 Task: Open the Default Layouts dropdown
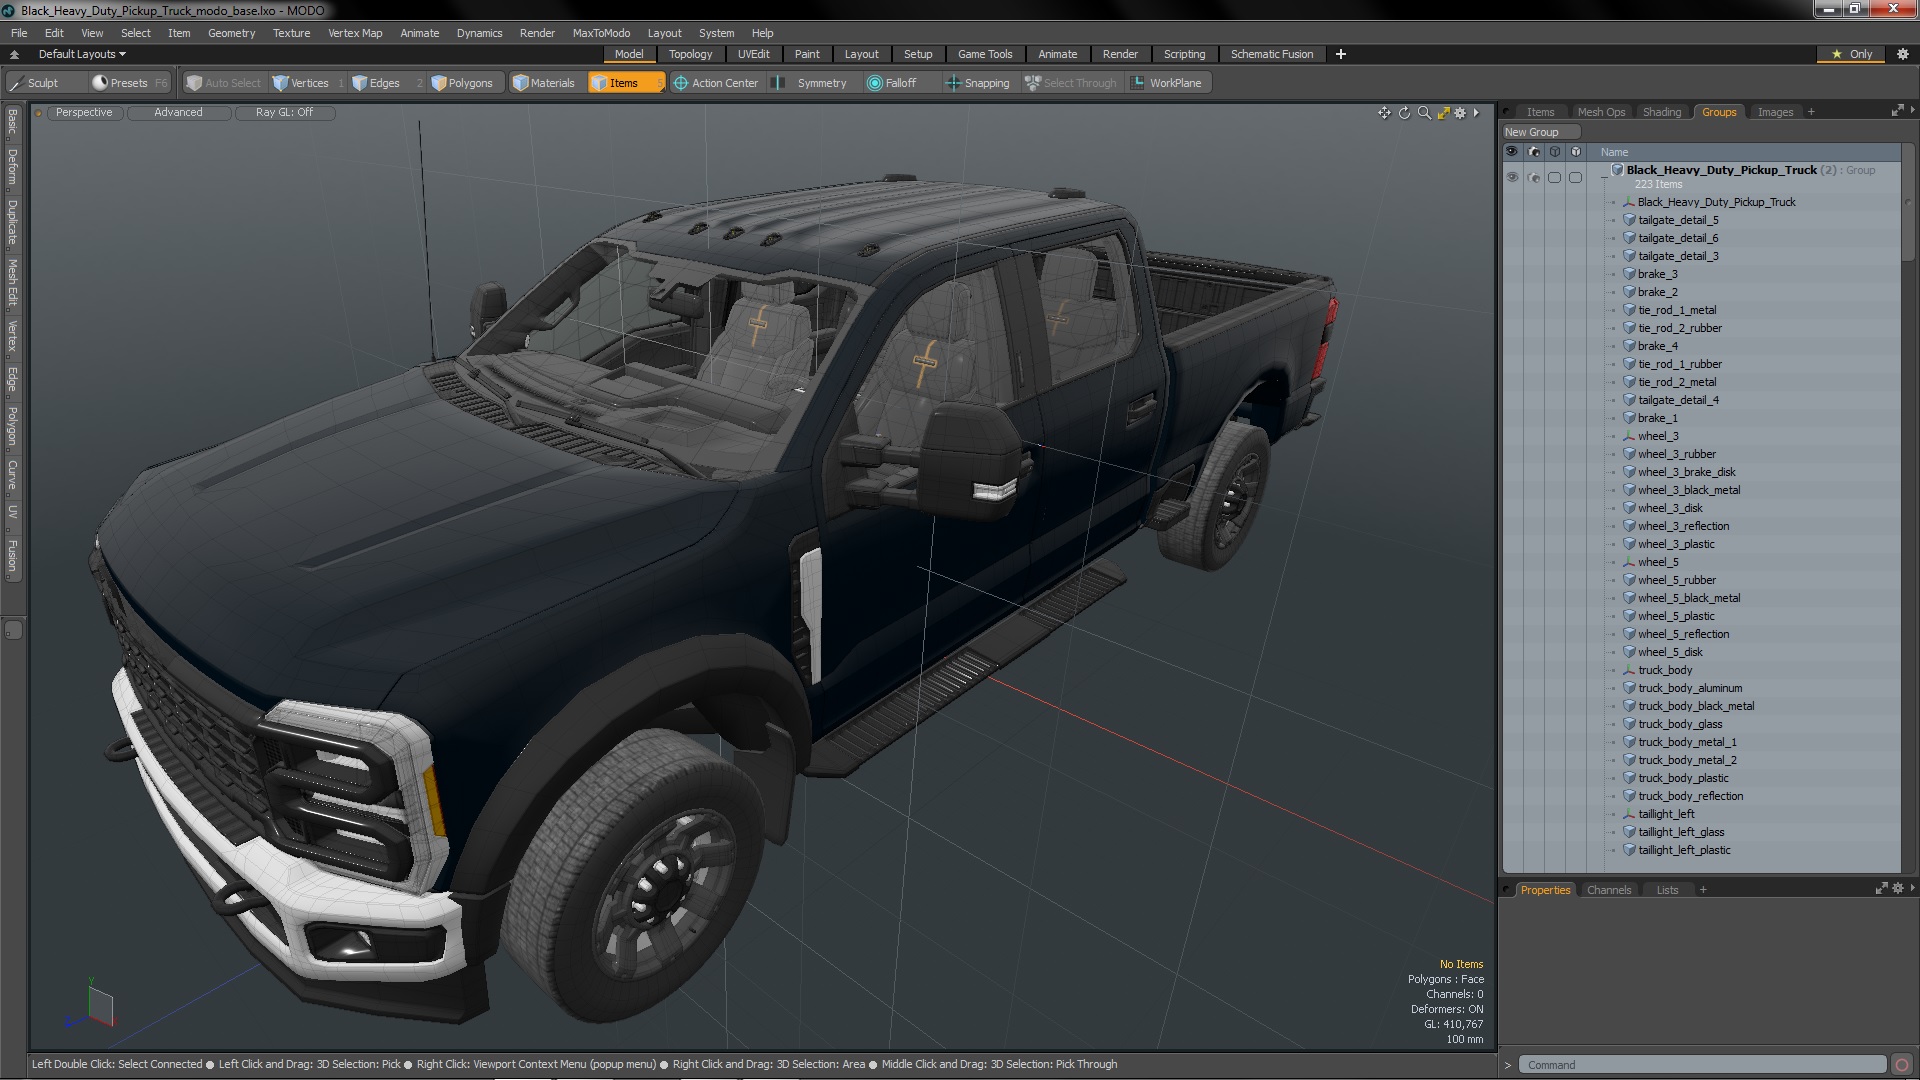82,54
